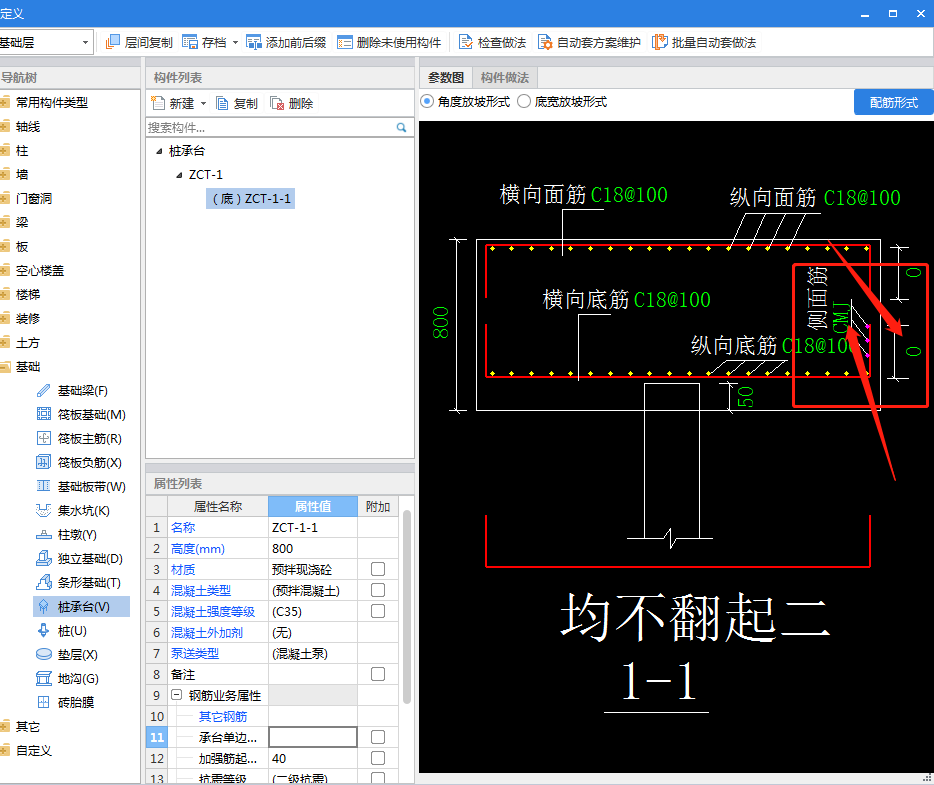The height and width of the screenshot is (785, 934).
Task: Select (底) ZCT-1-1 in the component list
Action: (251, 198)
